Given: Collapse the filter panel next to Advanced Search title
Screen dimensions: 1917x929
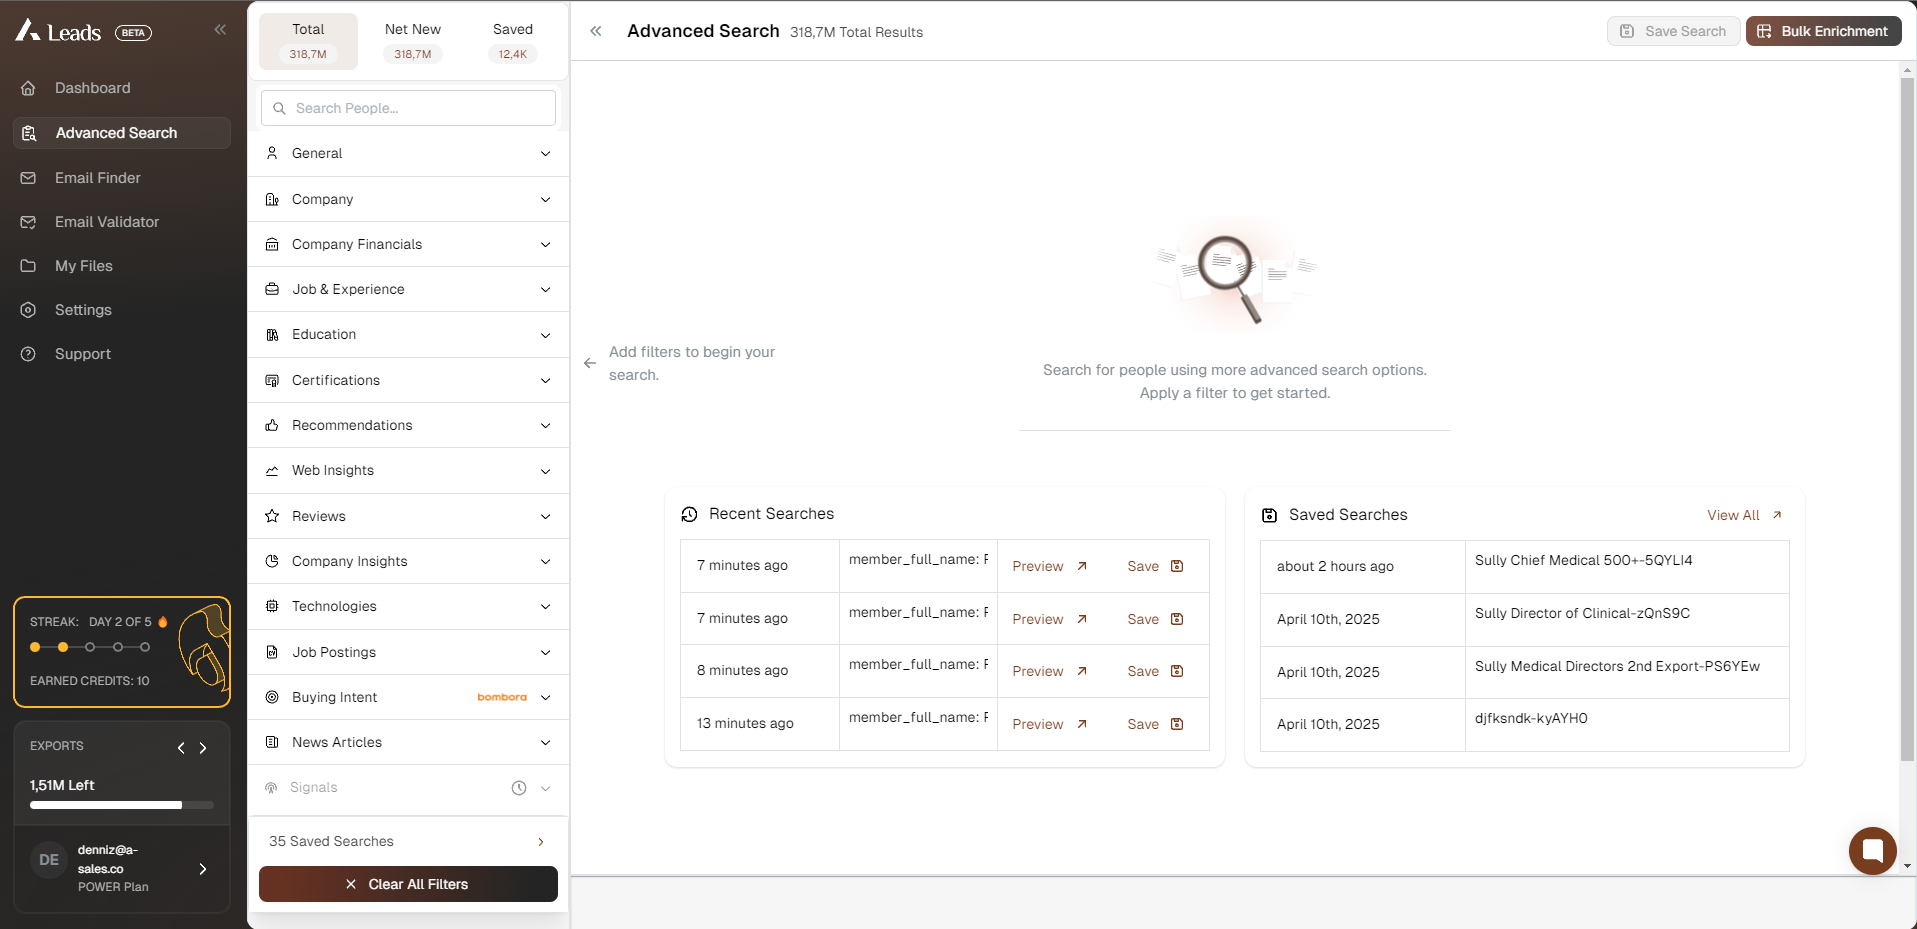Looking at the screenshot, I should [596, 31].
